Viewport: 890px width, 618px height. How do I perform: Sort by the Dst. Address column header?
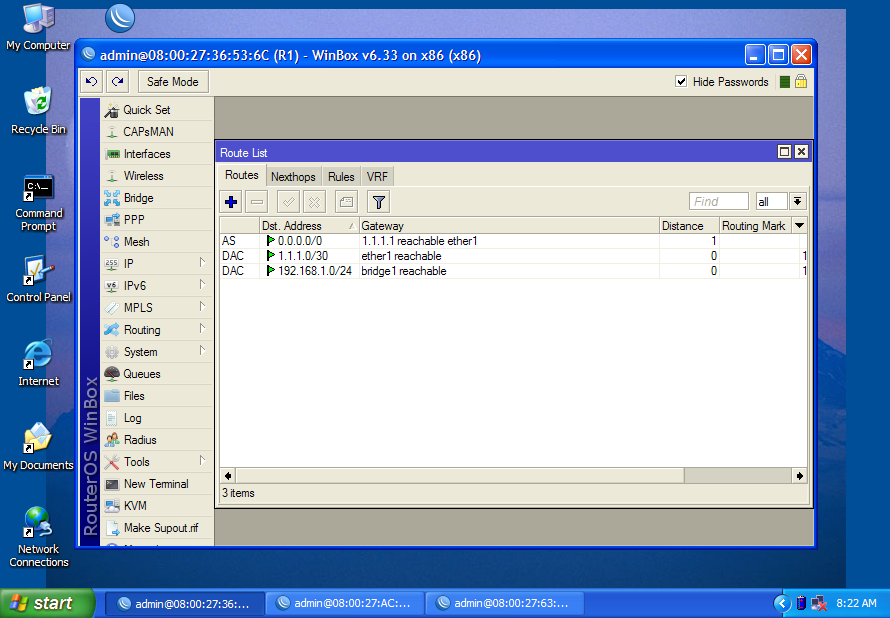[309, 226]
